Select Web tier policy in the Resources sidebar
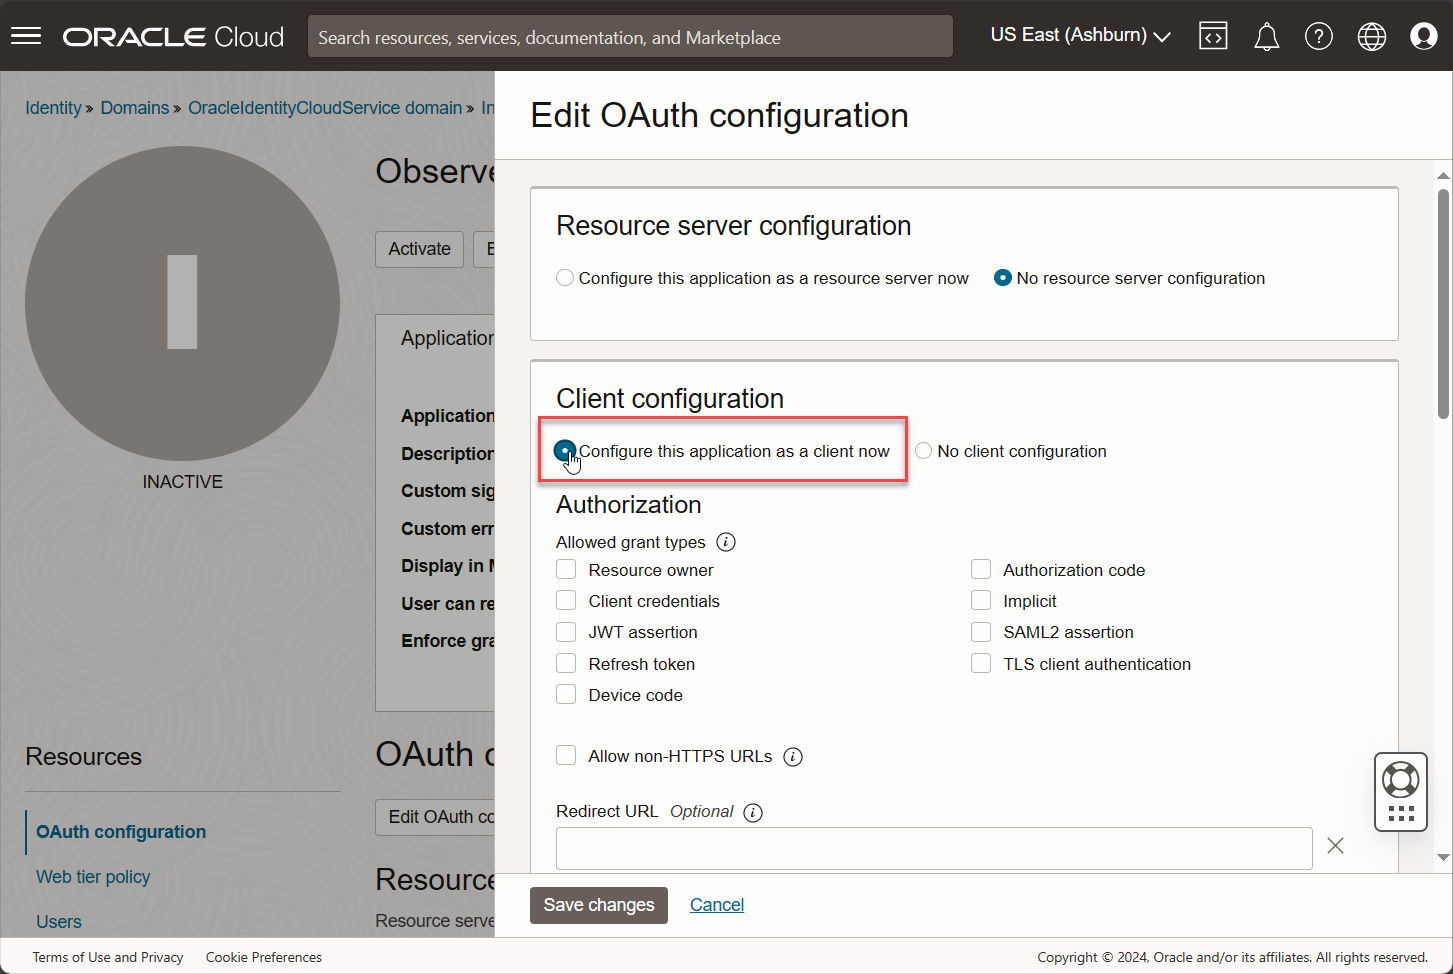The width and height of the screenshot is (1453, 974). 93,877
